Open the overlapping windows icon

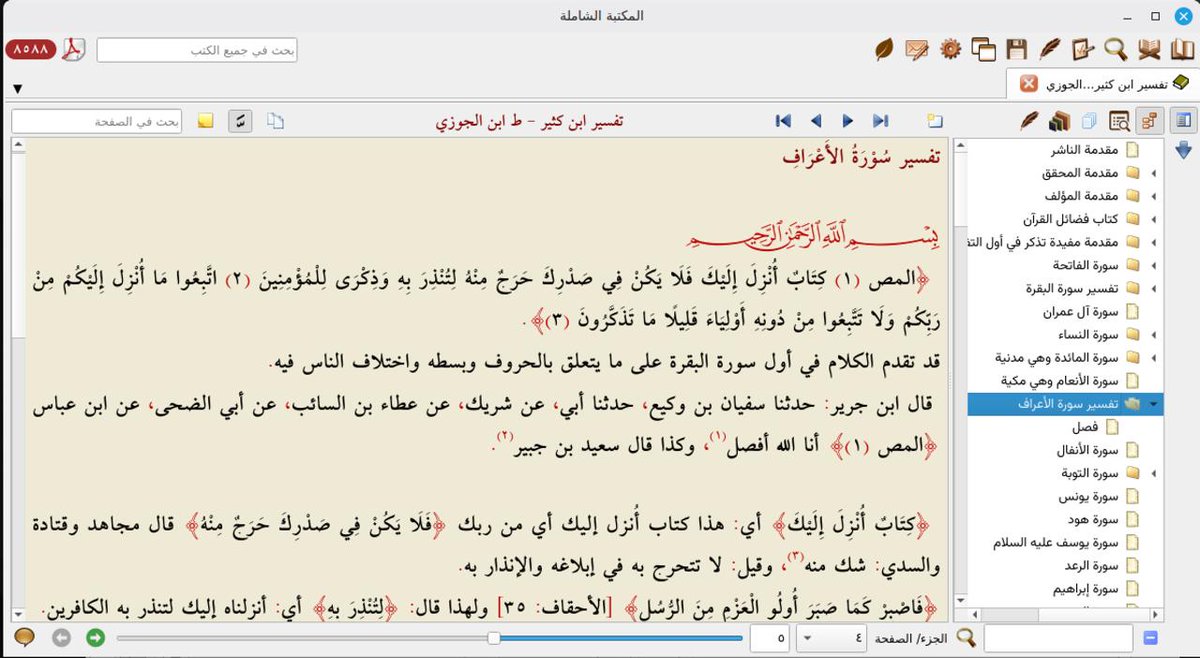point(984,49)
